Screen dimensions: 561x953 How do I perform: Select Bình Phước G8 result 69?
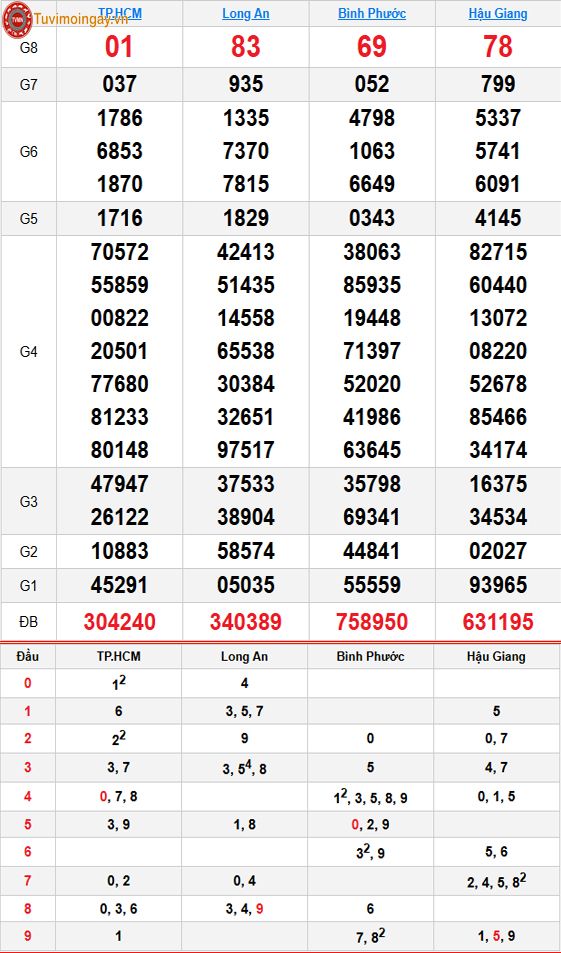(372, 47)
